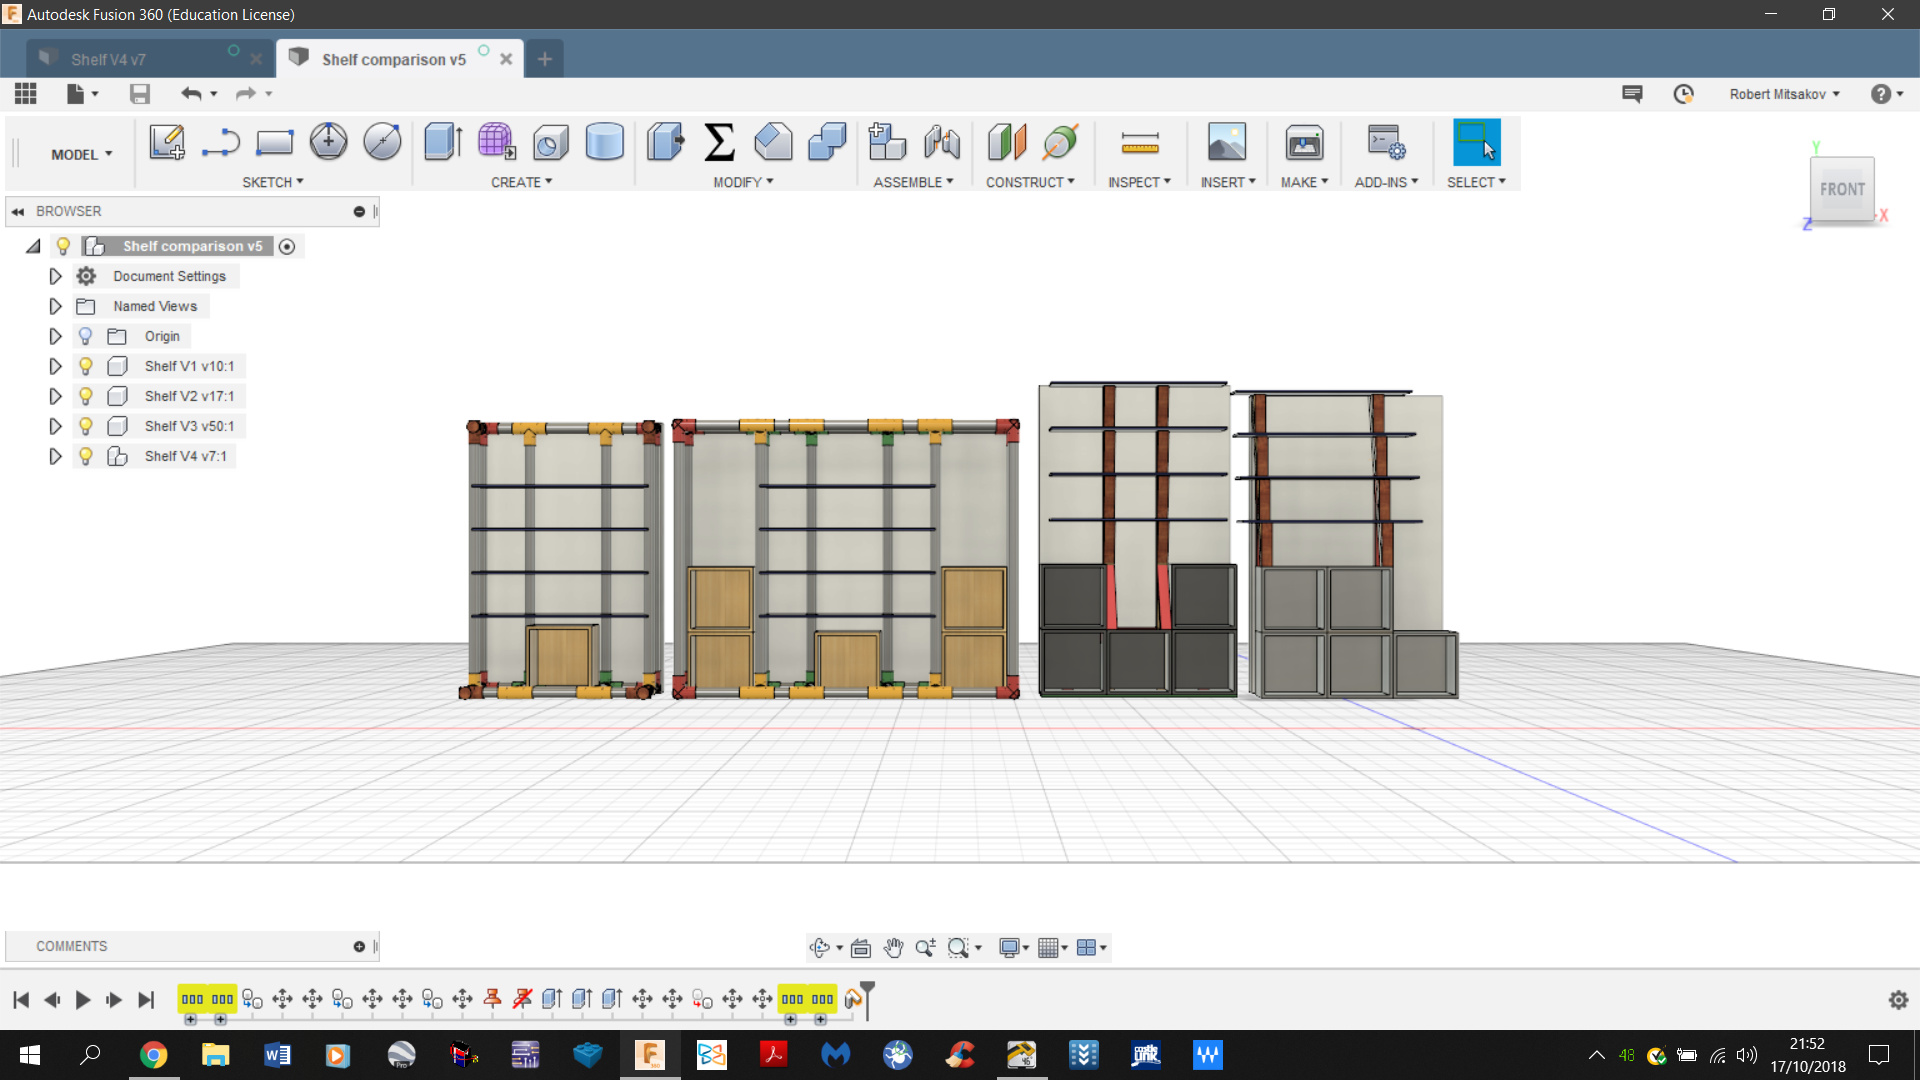
Task: Toggle visibility of Shelf V3 v50:1
Action: 86,426
